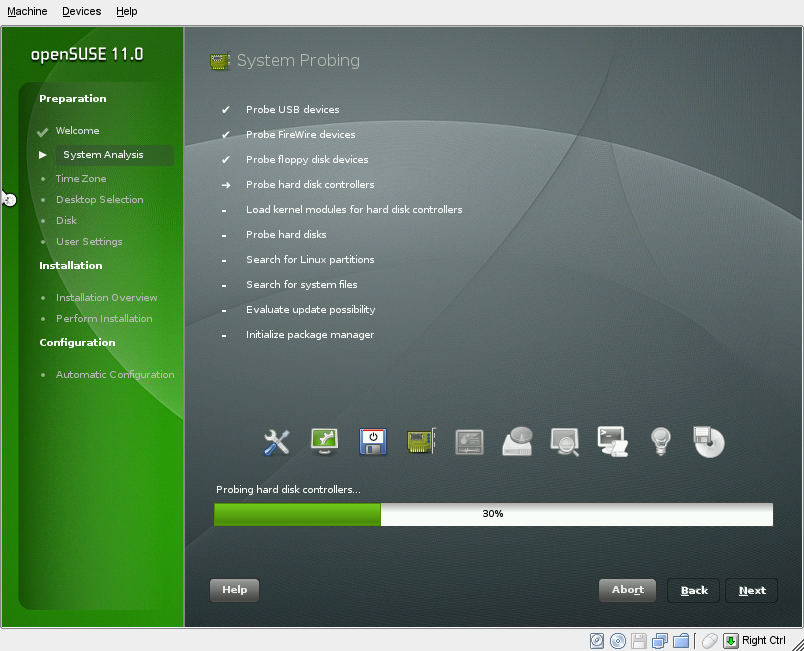This screenshot has height=651, width=804.
Task: Select the User Settings step
Action: [x=89, y=242]
